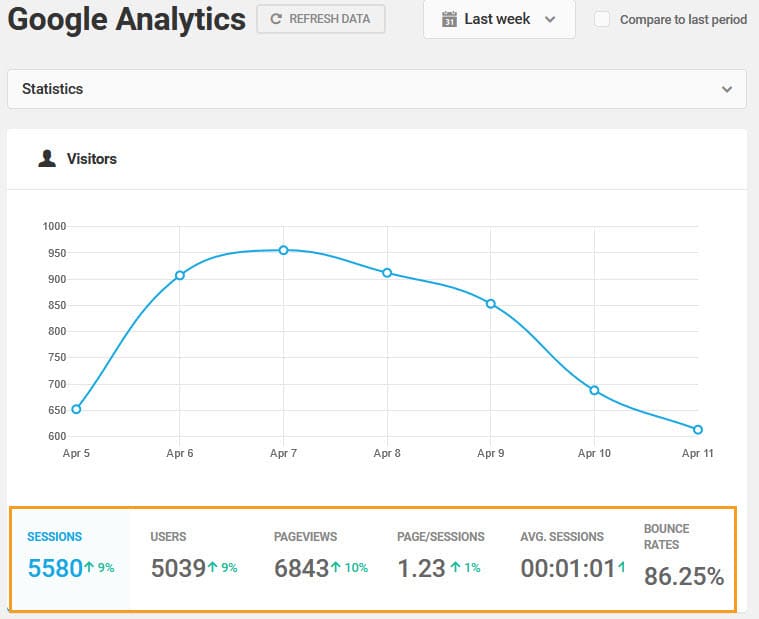Select the Page/Sessions metric tab
This screenshot has width=759, height=619.
pos(440,559)
